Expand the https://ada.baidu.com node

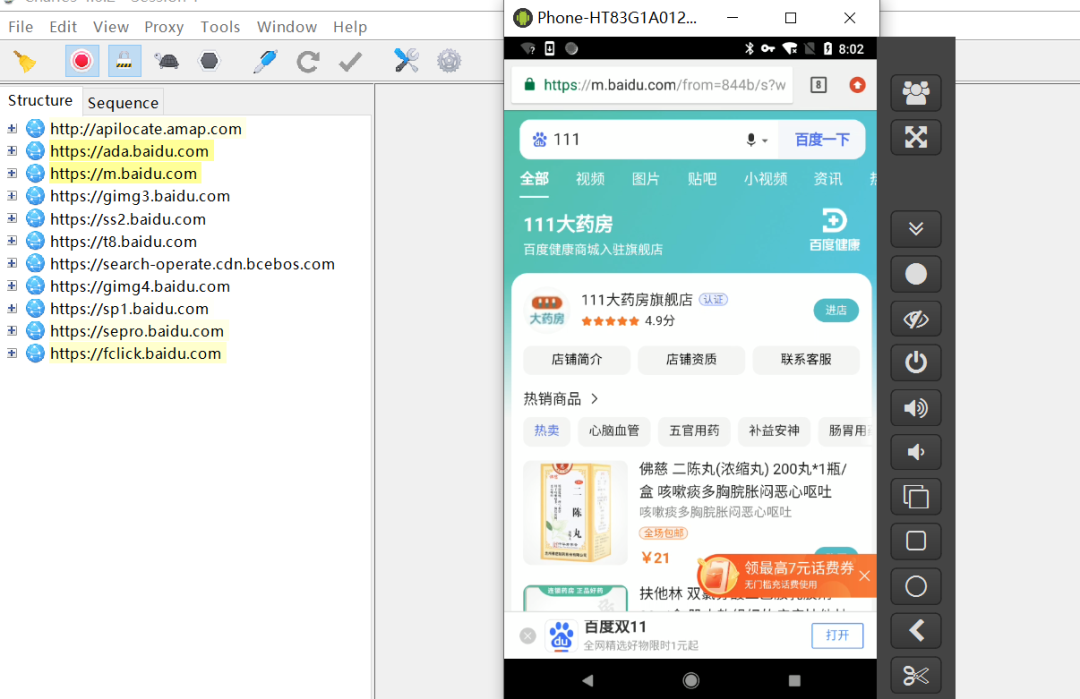[12, 151]
